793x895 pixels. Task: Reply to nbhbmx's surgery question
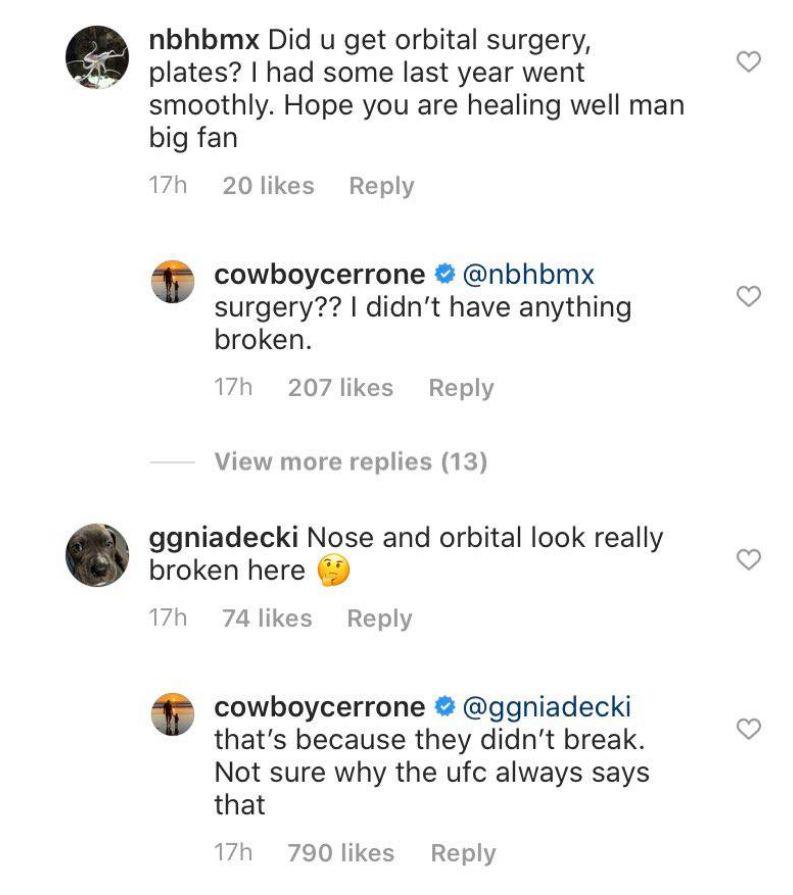381,185
